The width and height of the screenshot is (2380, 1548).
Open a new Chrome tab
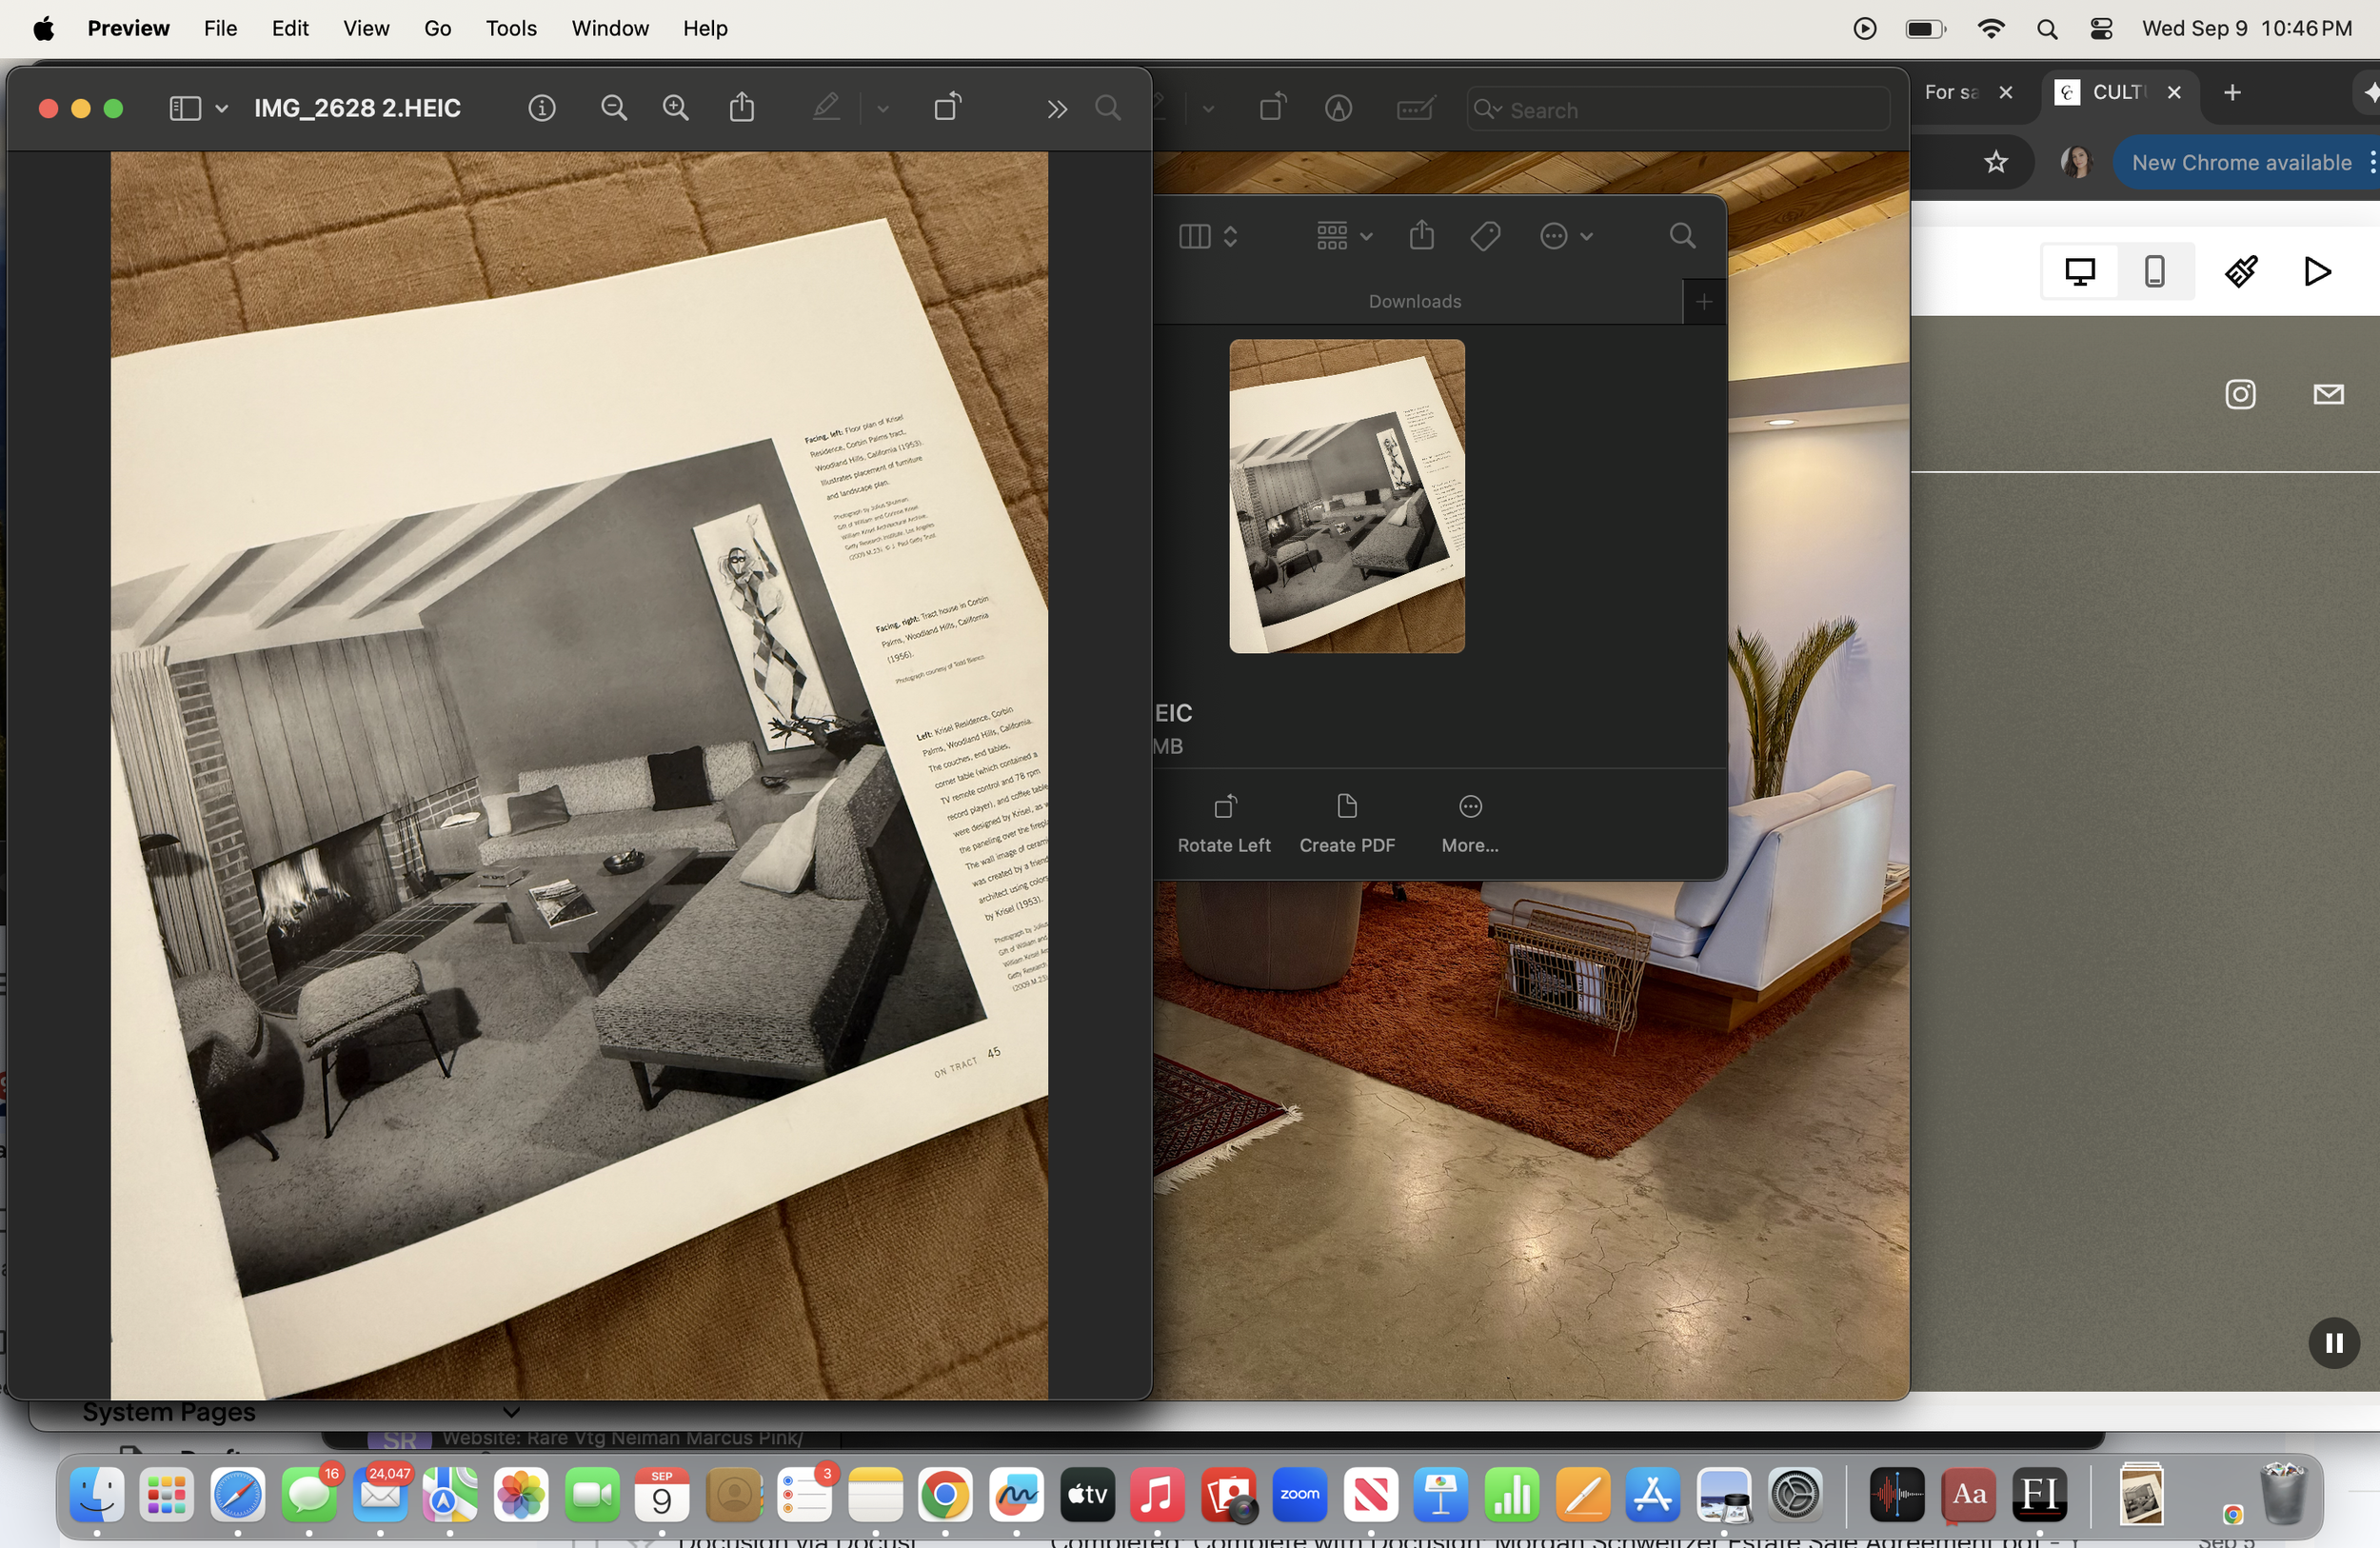pos(2232,92)
